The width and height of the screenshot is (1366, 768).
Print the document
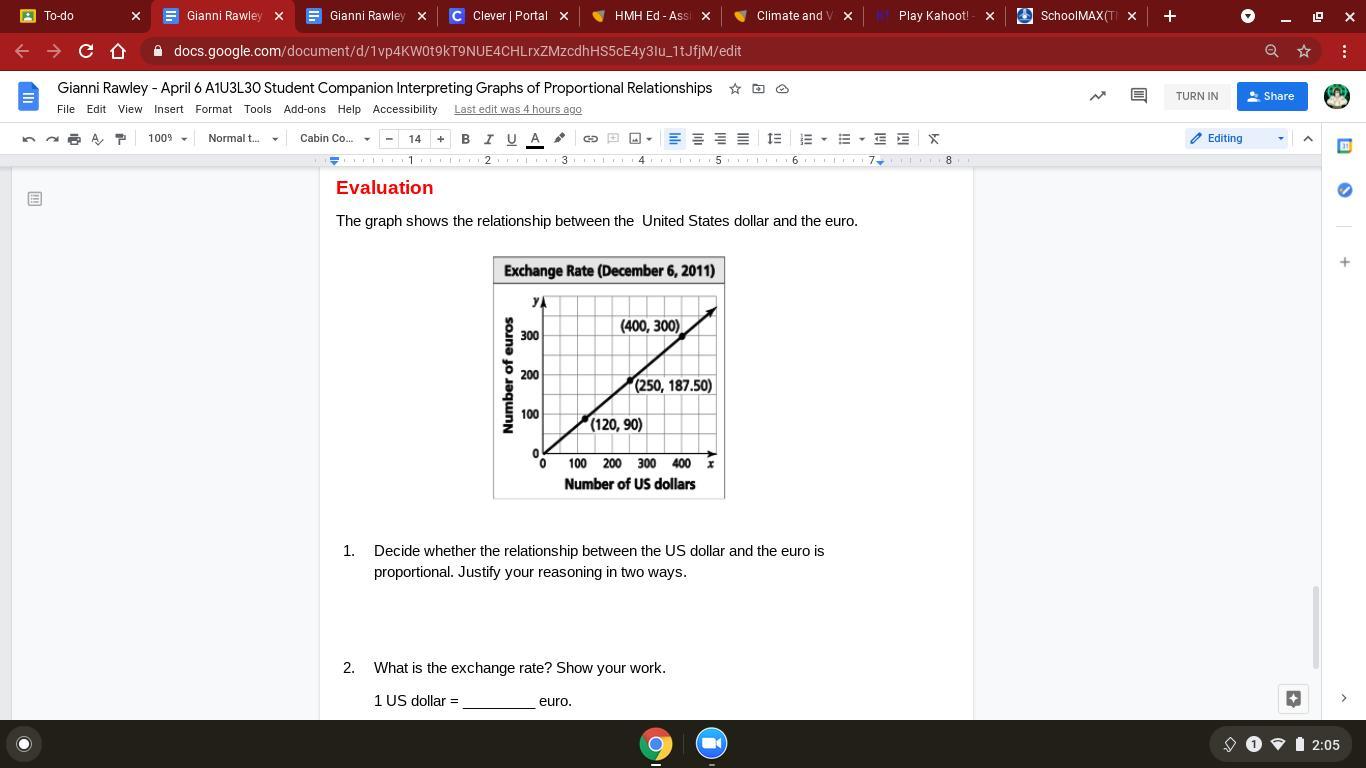[74, 139]
